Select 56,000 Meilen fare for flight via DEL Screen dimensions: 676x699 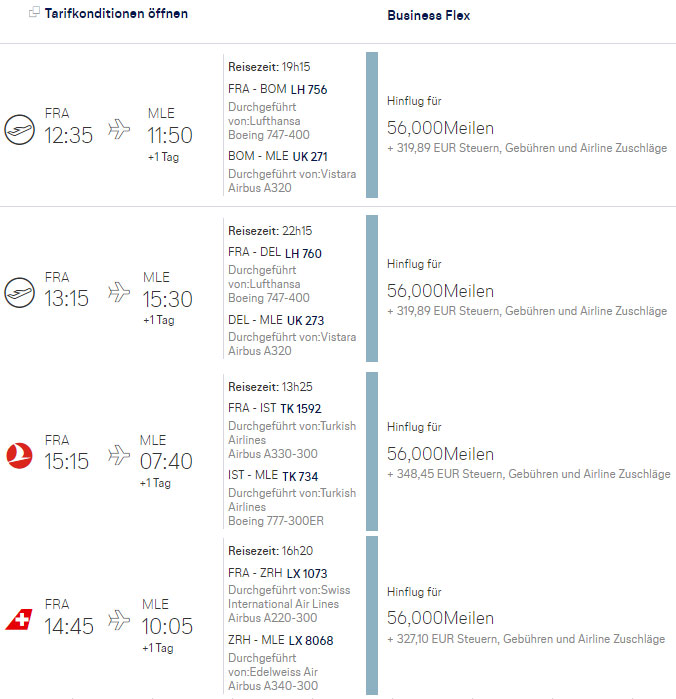coord(527,288)
